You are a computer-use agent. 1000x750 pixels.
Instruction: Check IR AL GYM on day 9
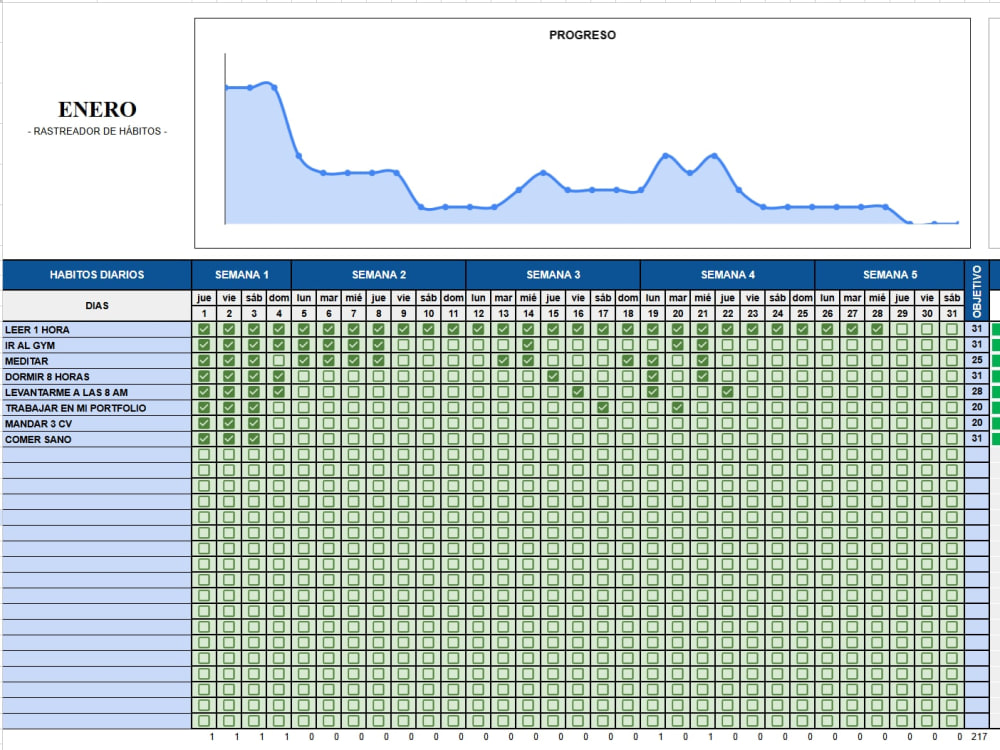(404, 345)
